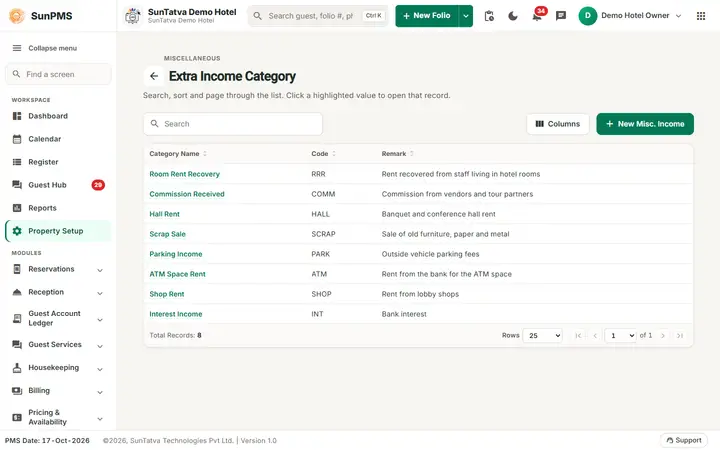Go to the next page
The image size is (720, 450).
pos(663,336)
